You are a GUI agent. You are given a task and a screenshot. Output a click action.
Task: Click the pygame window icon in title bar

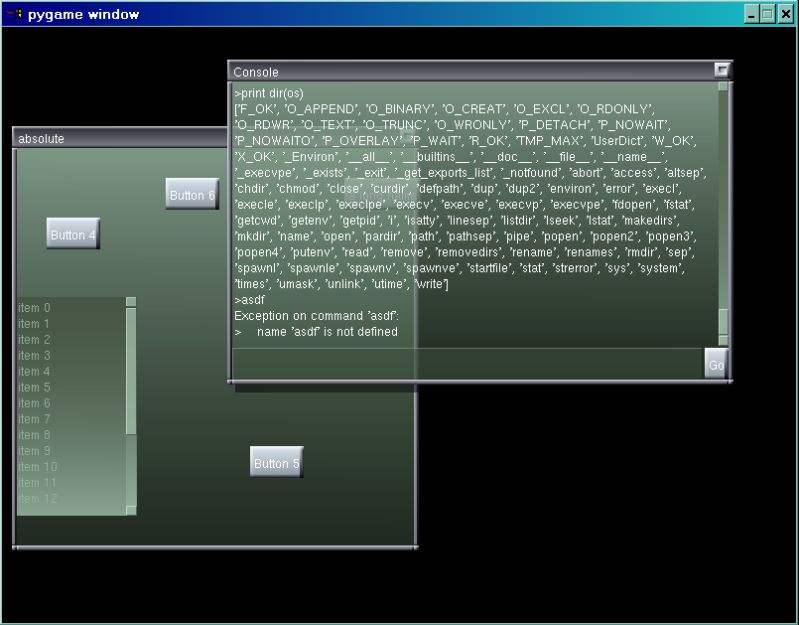(16, 14)
